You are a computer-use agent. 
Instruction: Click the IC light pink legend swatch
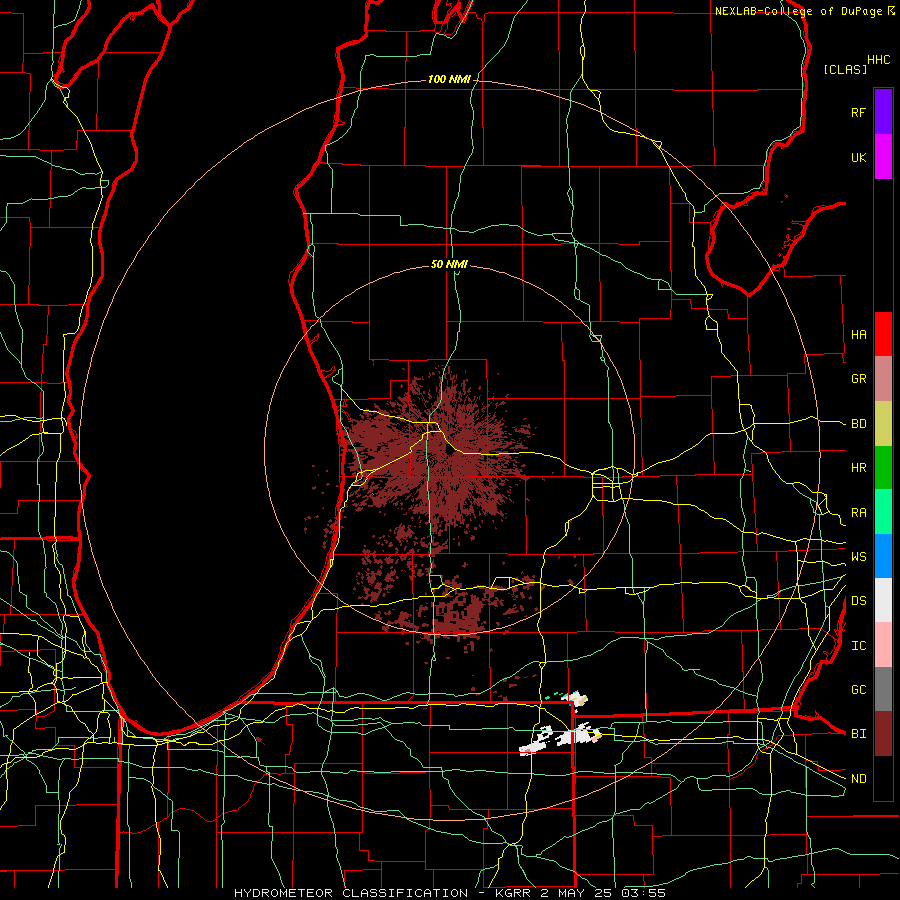pos(883,645)
